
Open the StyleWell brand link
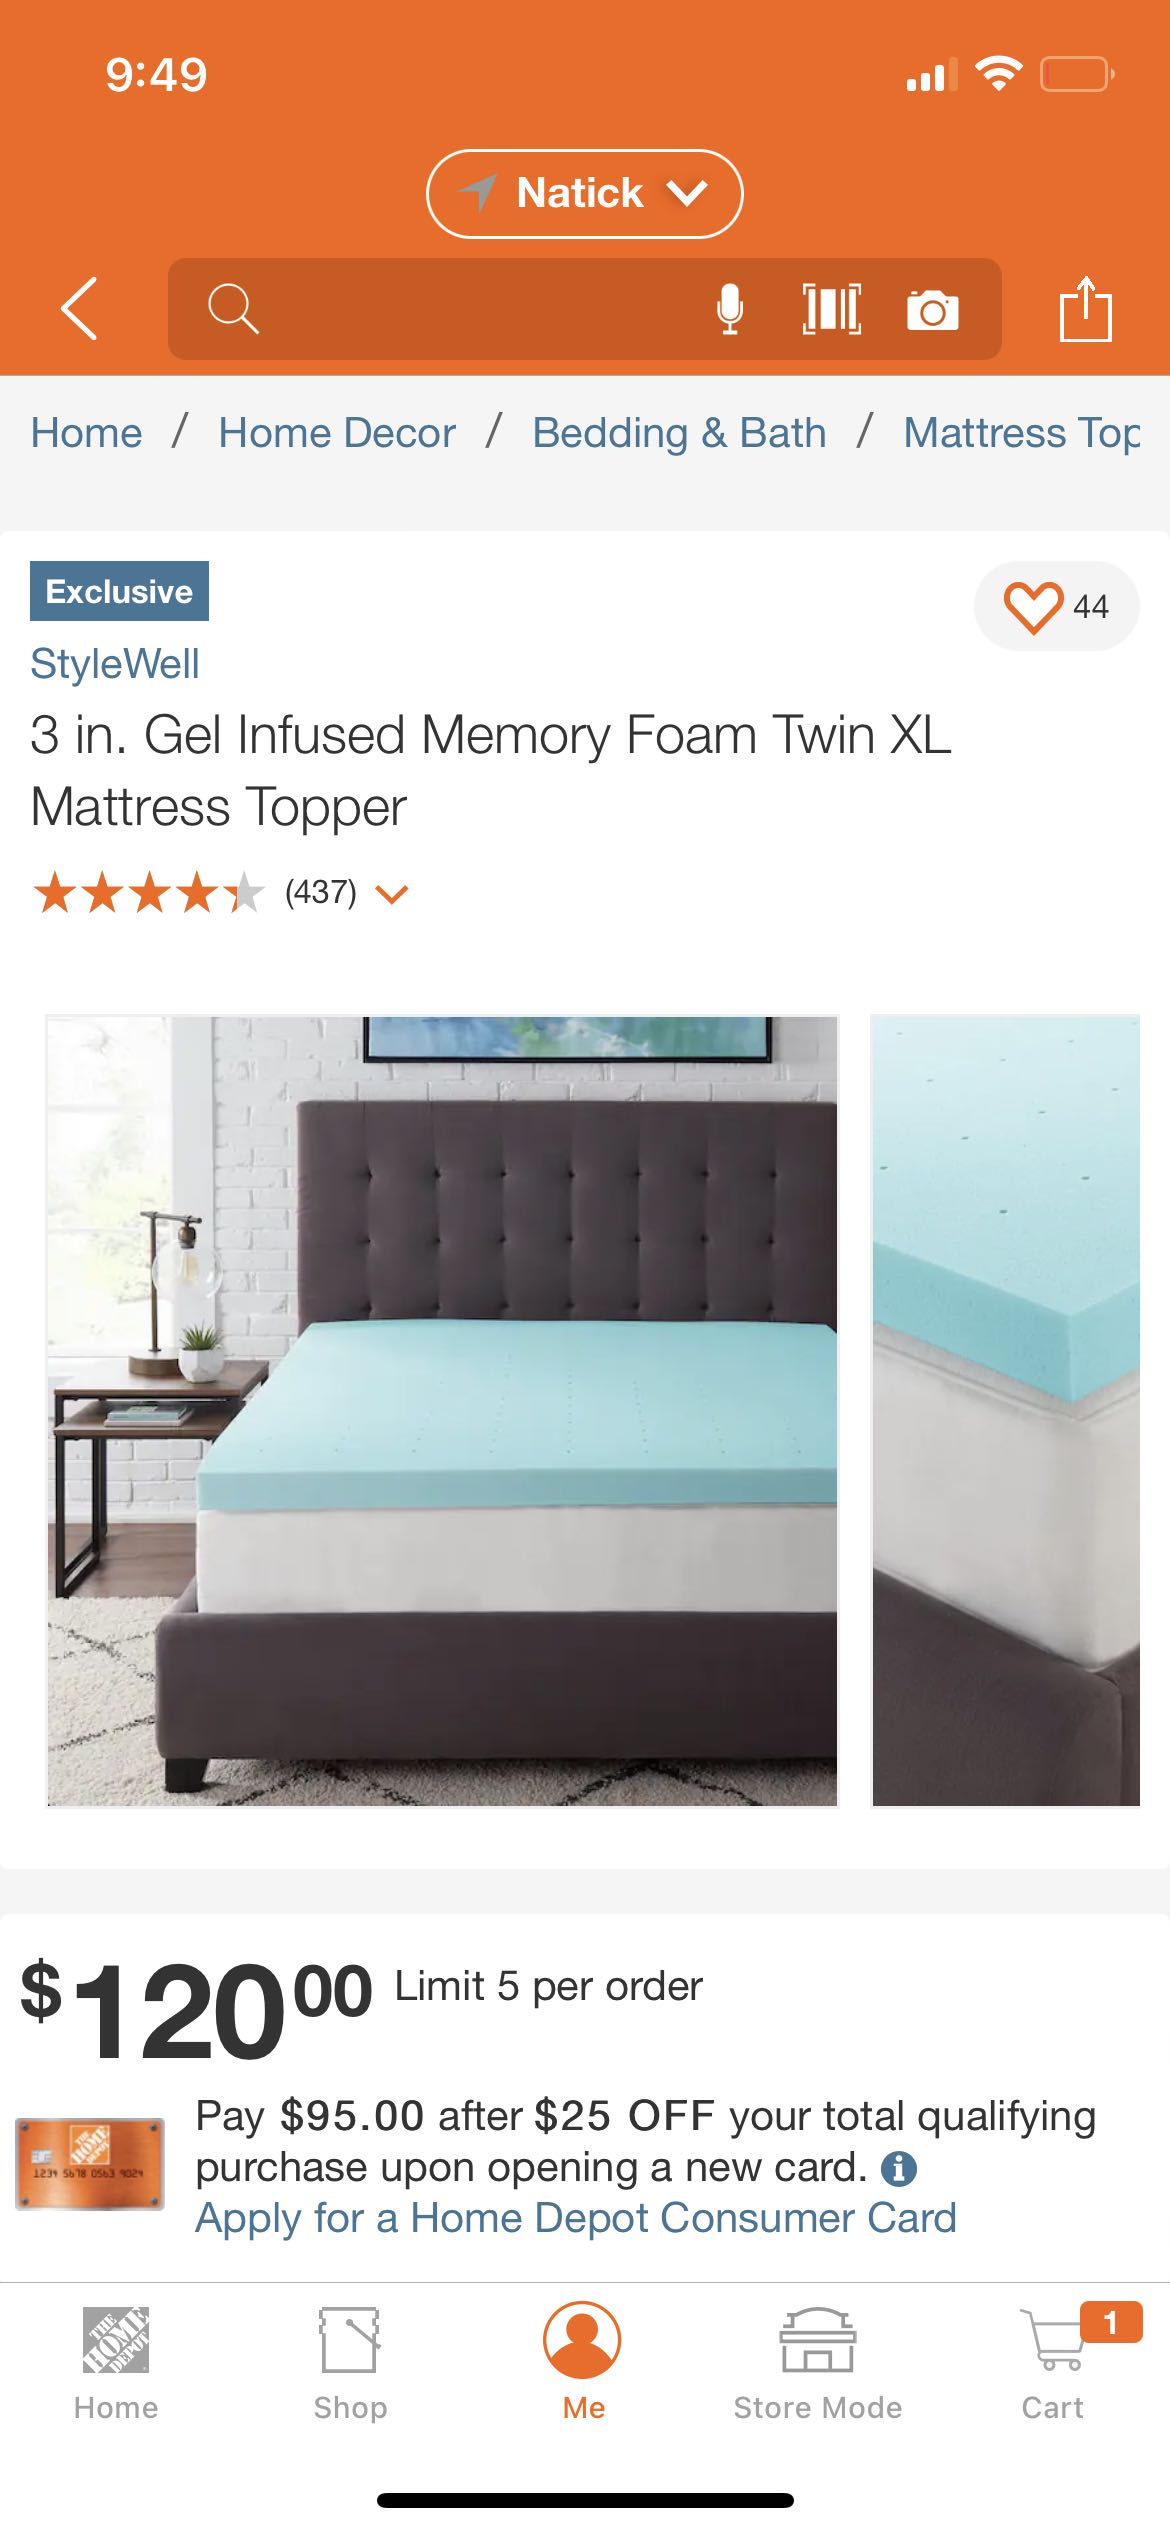pos(115,664)
